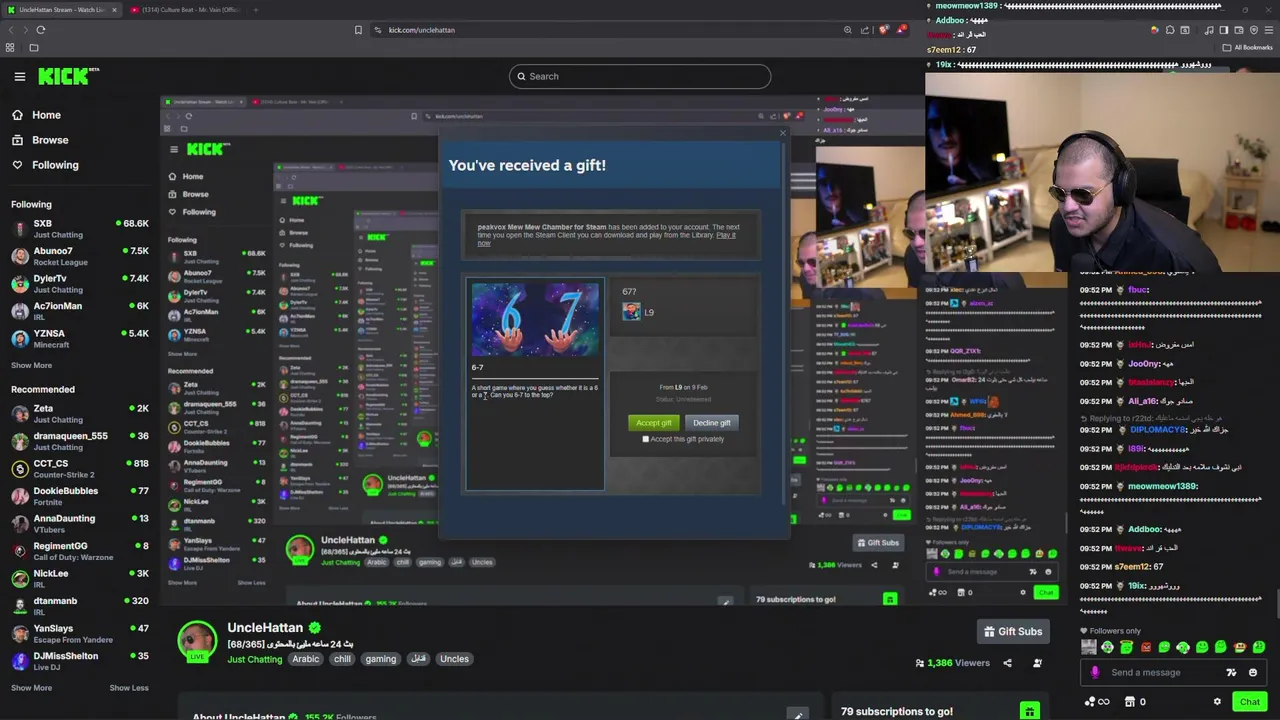Open YZNSA Minecraft channel

(80, 339)
